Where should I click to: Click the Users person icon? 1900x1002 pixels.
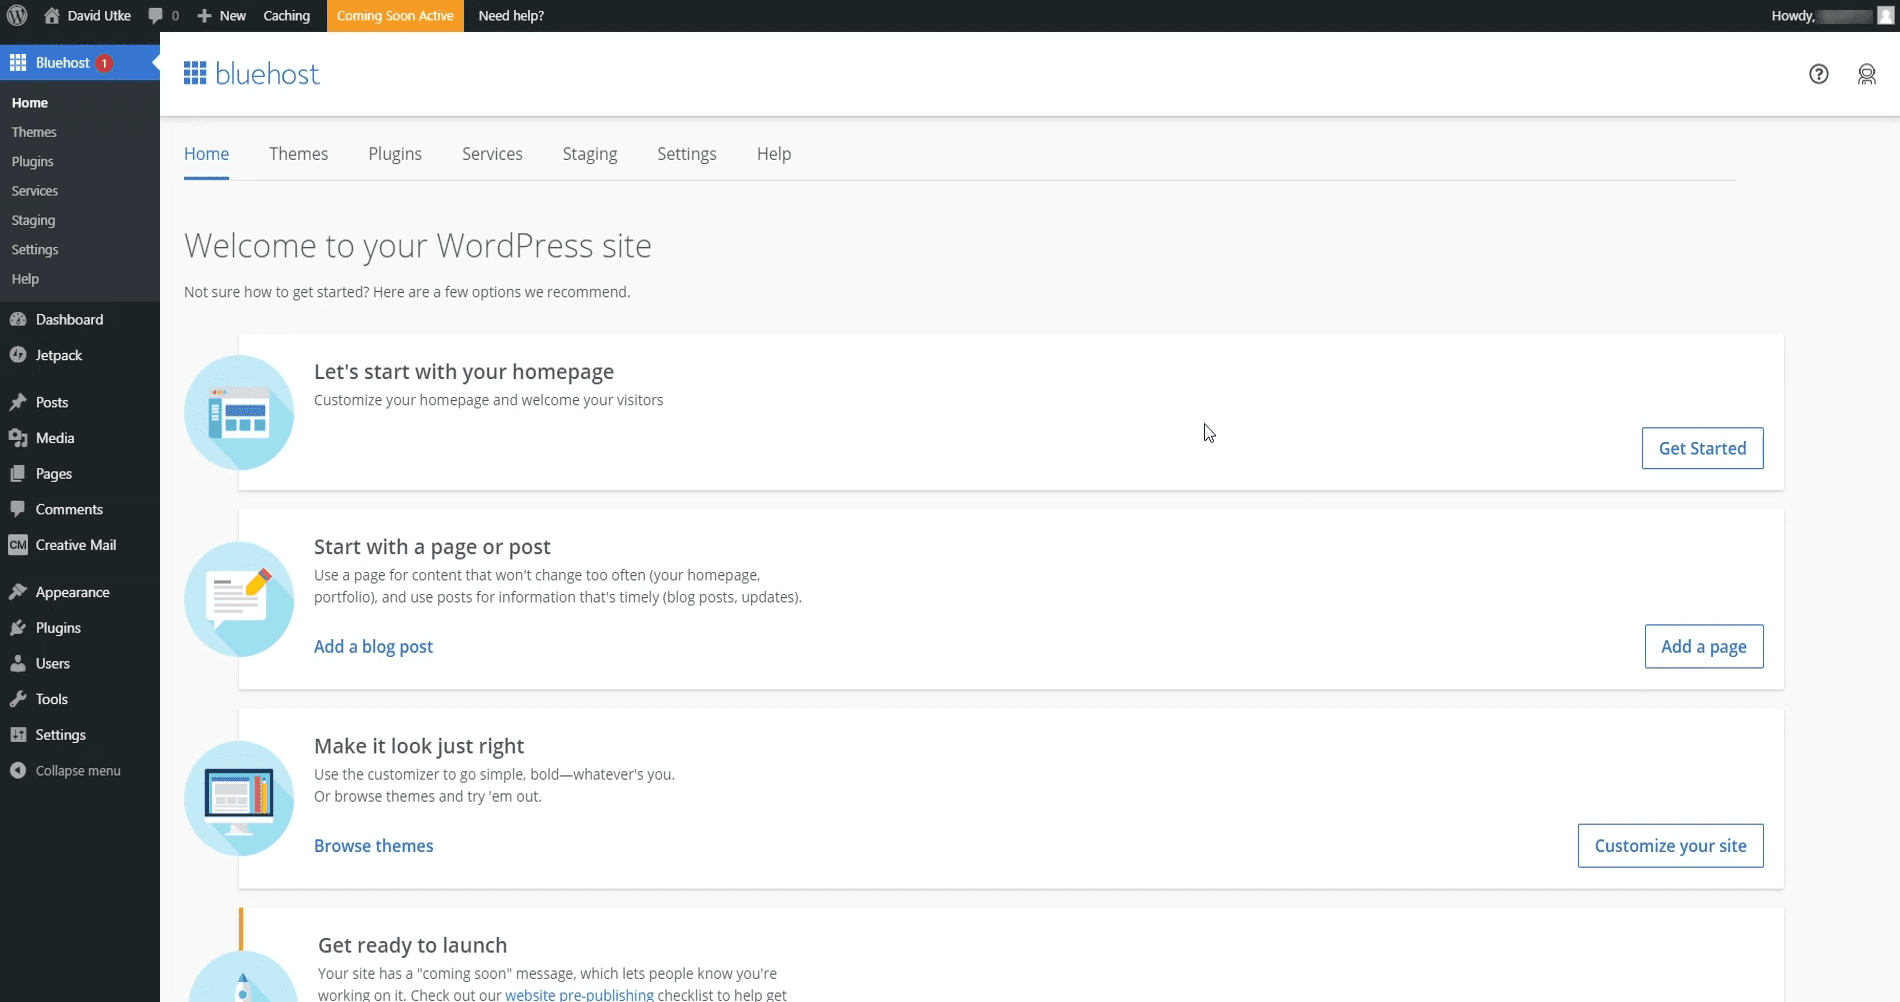[x=18, y=663]
